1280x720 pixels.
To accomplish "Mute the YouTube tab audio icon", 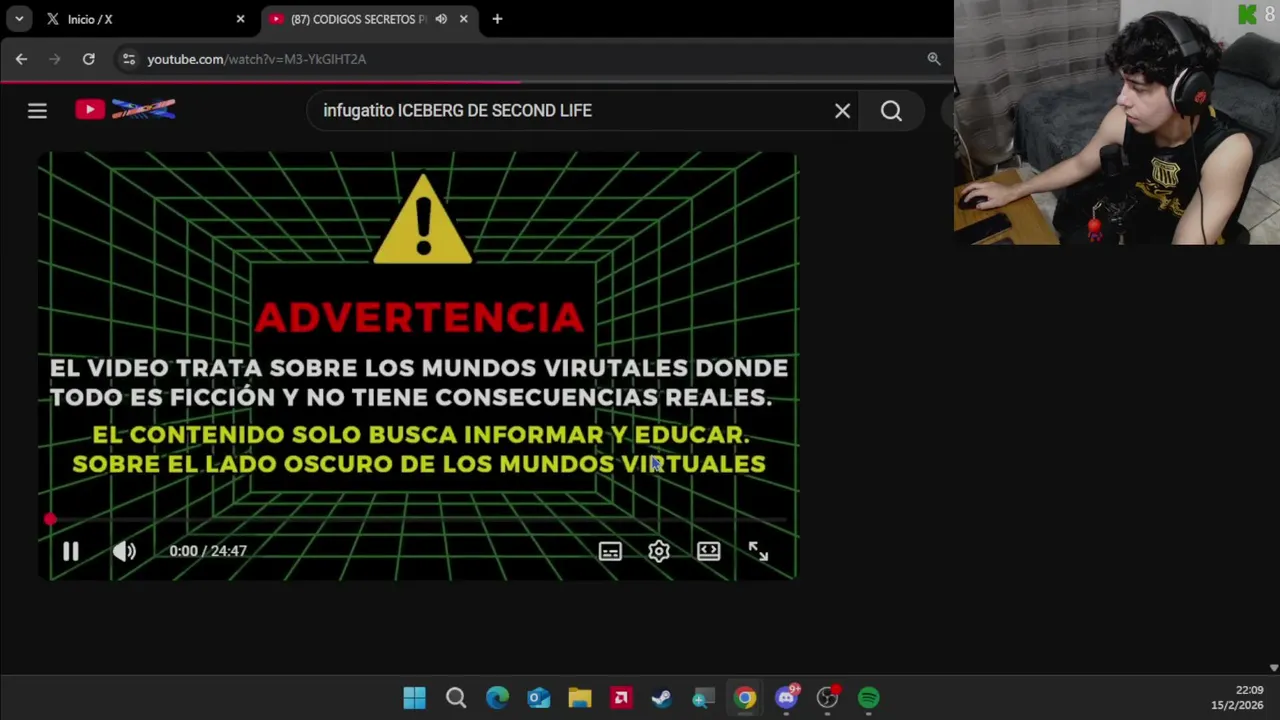I will tap(441, 19).
